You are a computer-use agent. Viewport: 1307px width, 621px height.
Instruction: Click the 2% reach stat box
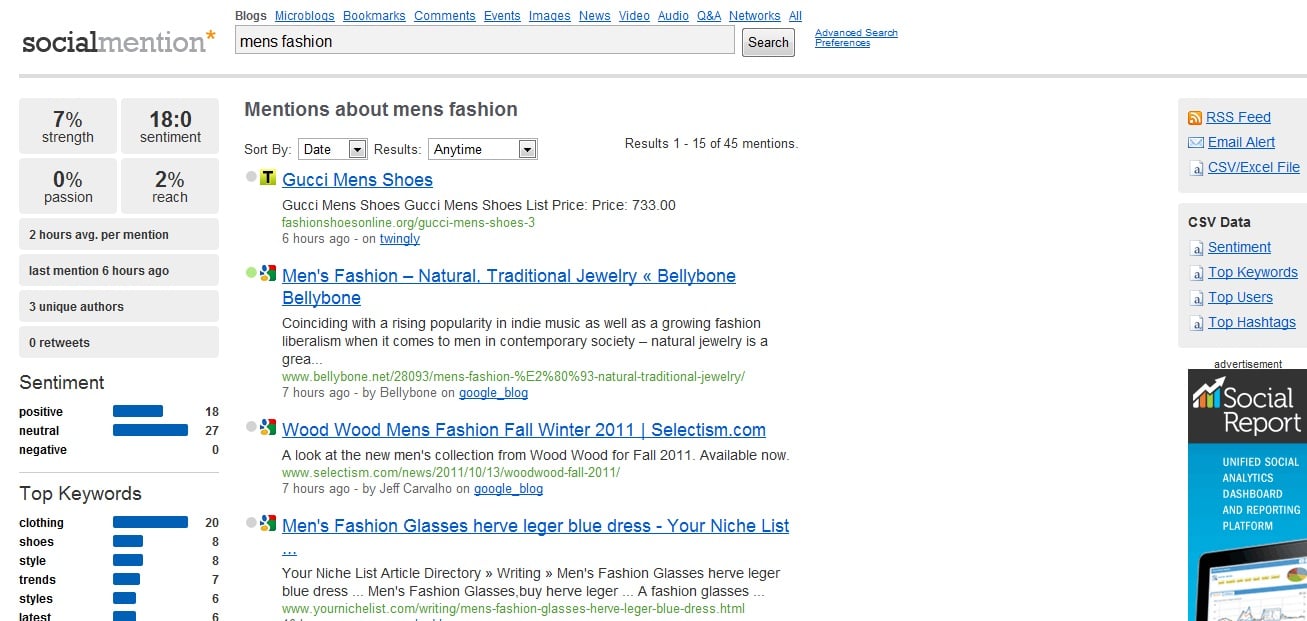point(170,186)
